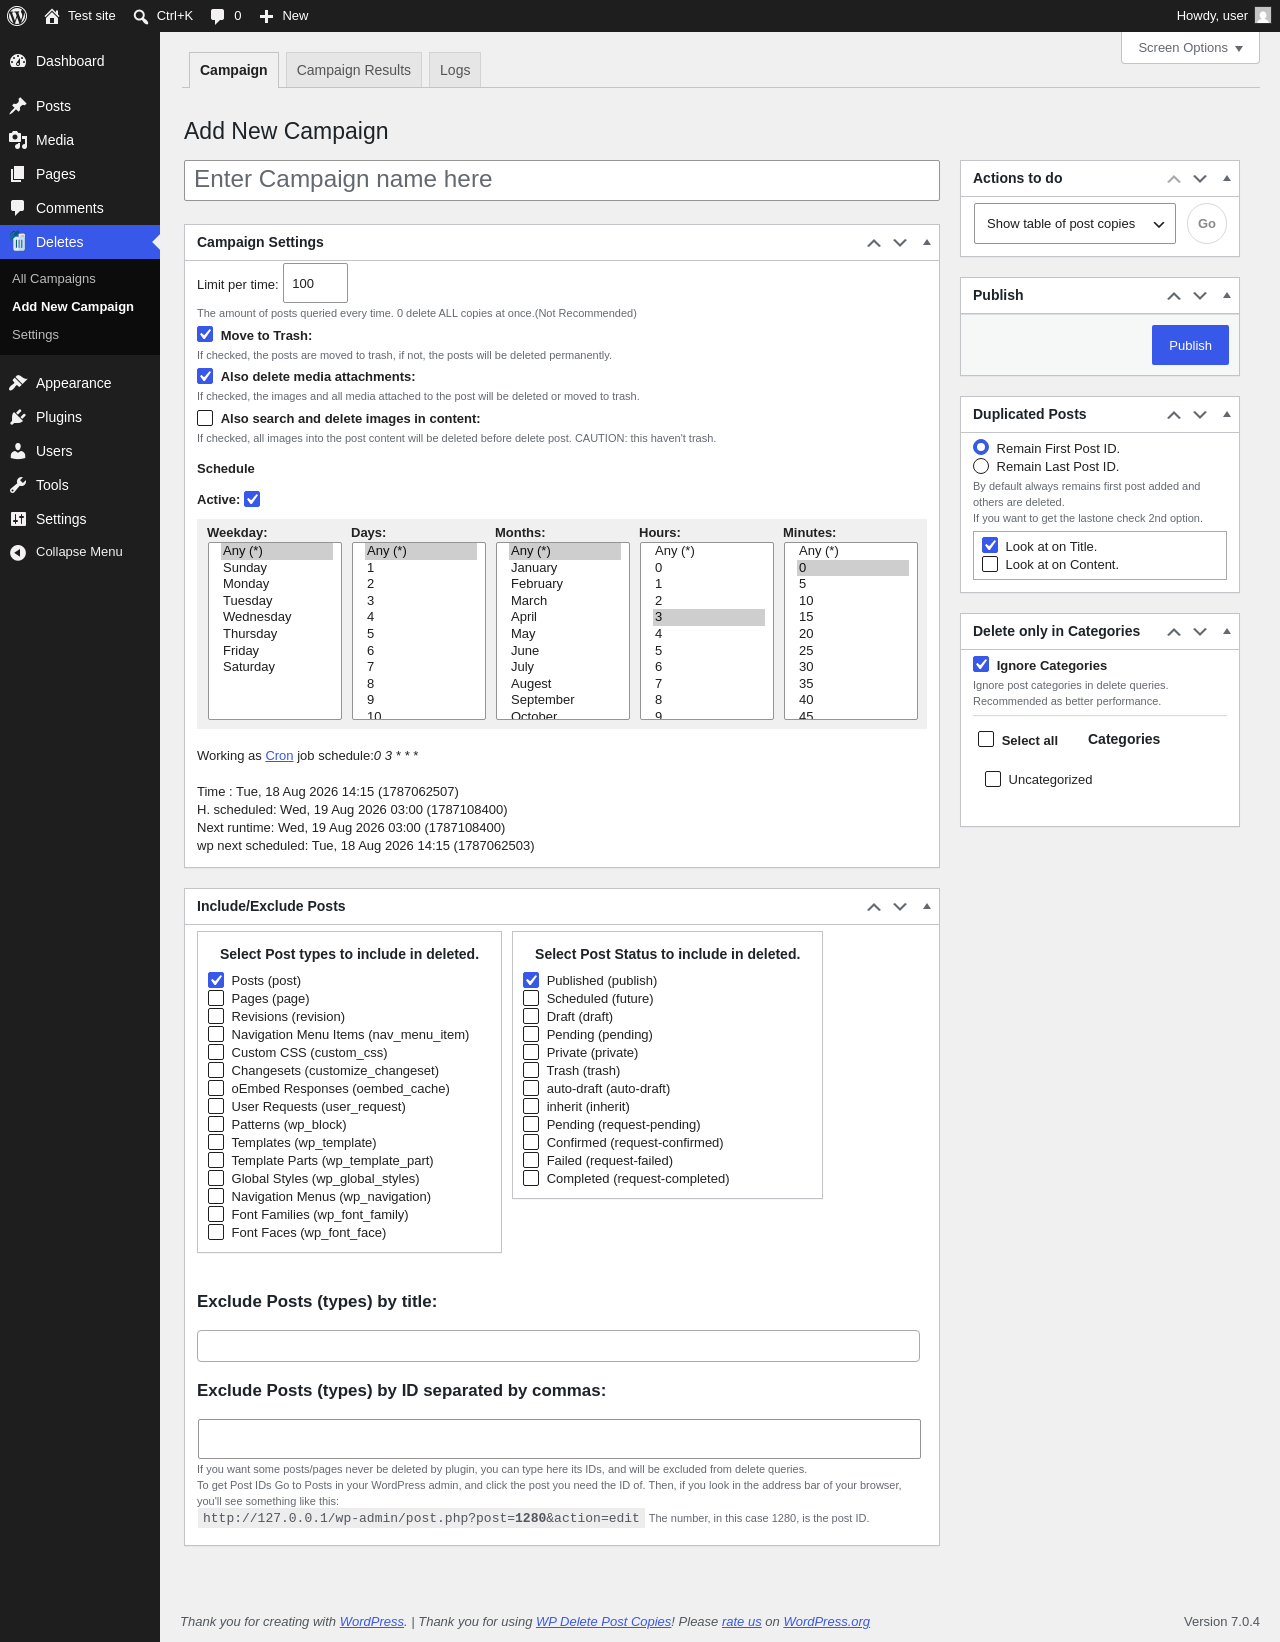Select the Campaign tab

tap(234, 70)
